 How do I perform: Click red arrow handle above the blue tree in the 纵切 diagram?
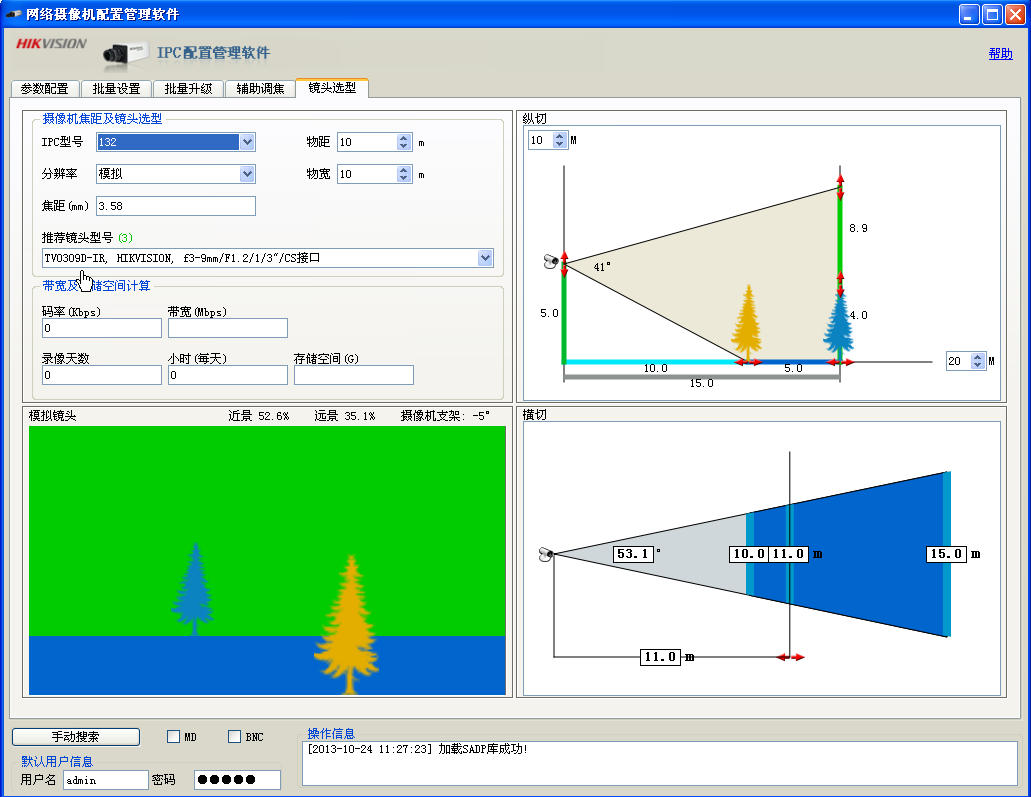click(840, 284)
